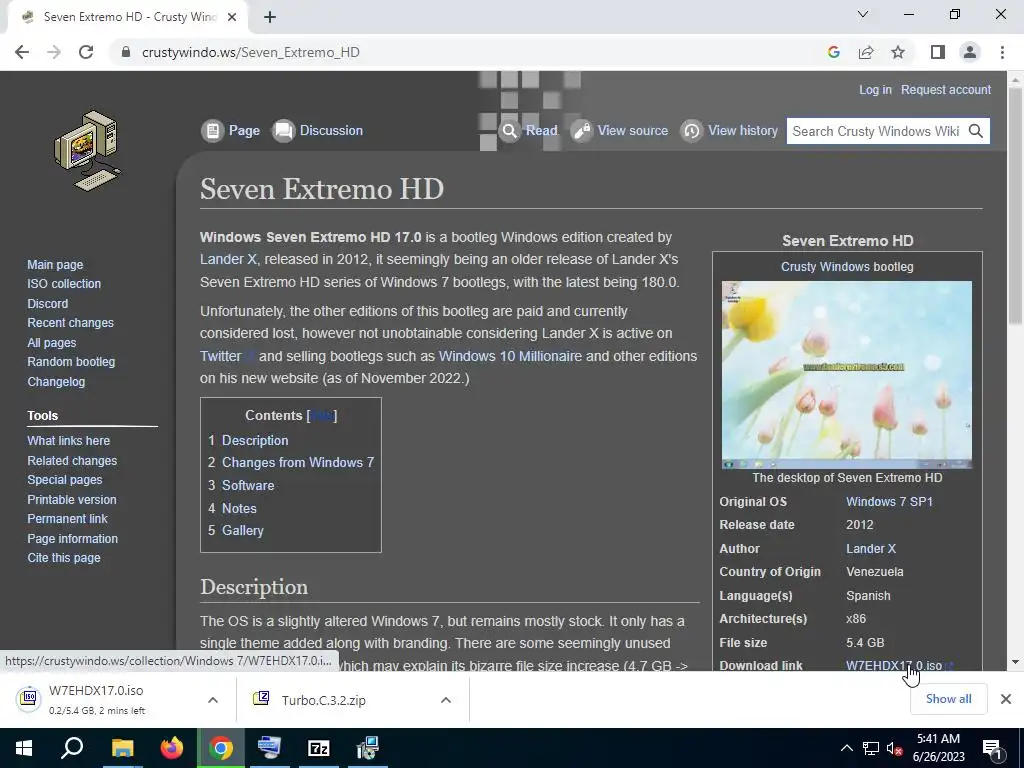The width and height of the screenshot is (1024, 768).
Task: Toggle the Contents box hide link
Action: click(x=322, y=415)
